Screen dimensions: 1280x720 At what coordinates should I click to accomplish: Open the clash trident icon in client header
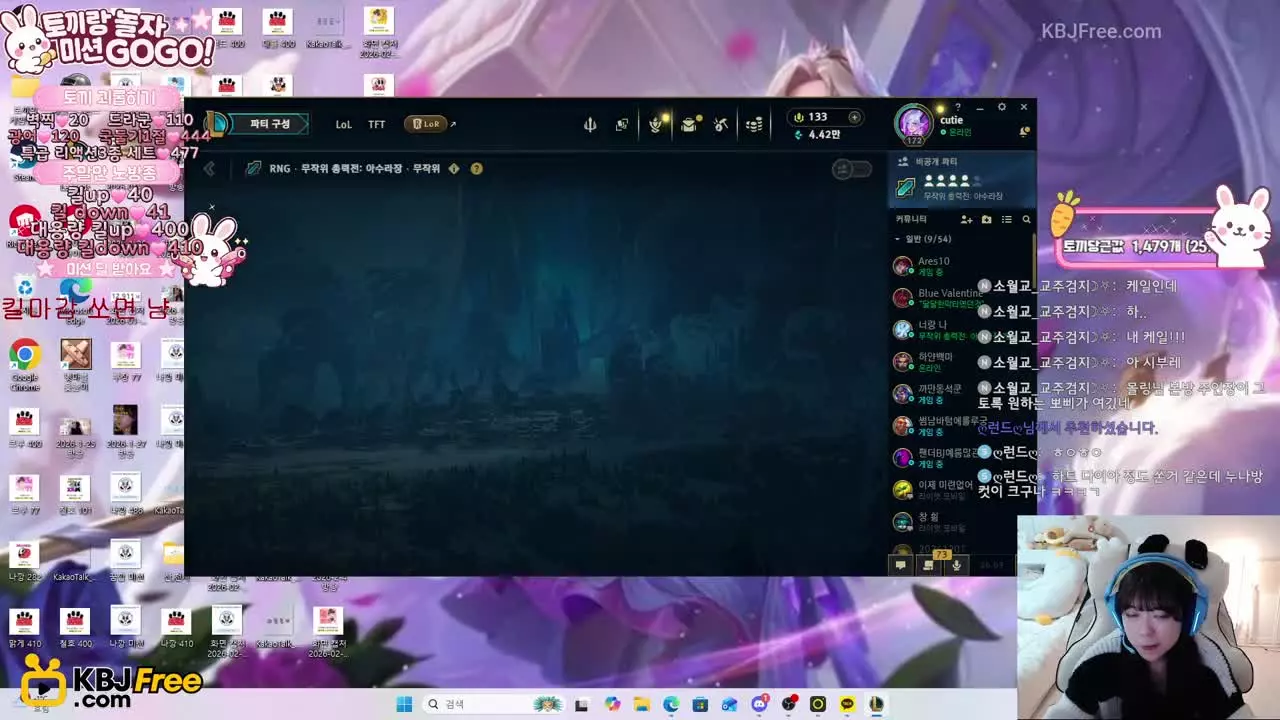(x=590, y=124)
